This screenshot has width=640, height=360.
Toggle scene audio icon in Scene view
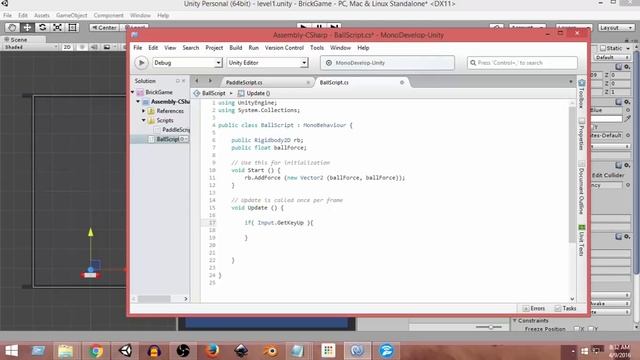94,47
